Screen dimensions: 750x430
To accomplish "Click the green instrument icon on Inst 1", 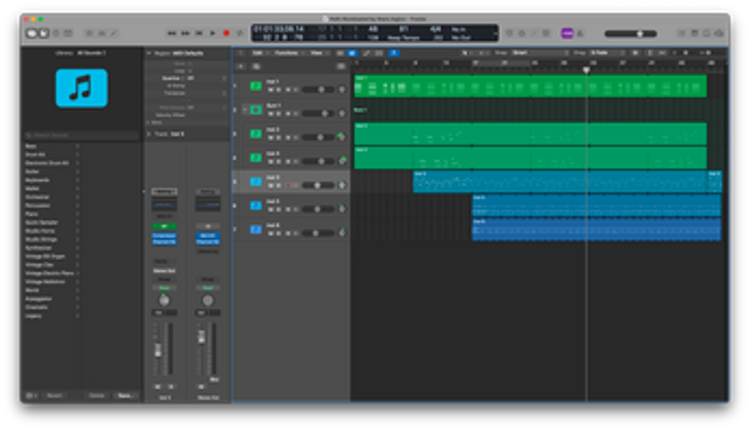I will 255,85.
